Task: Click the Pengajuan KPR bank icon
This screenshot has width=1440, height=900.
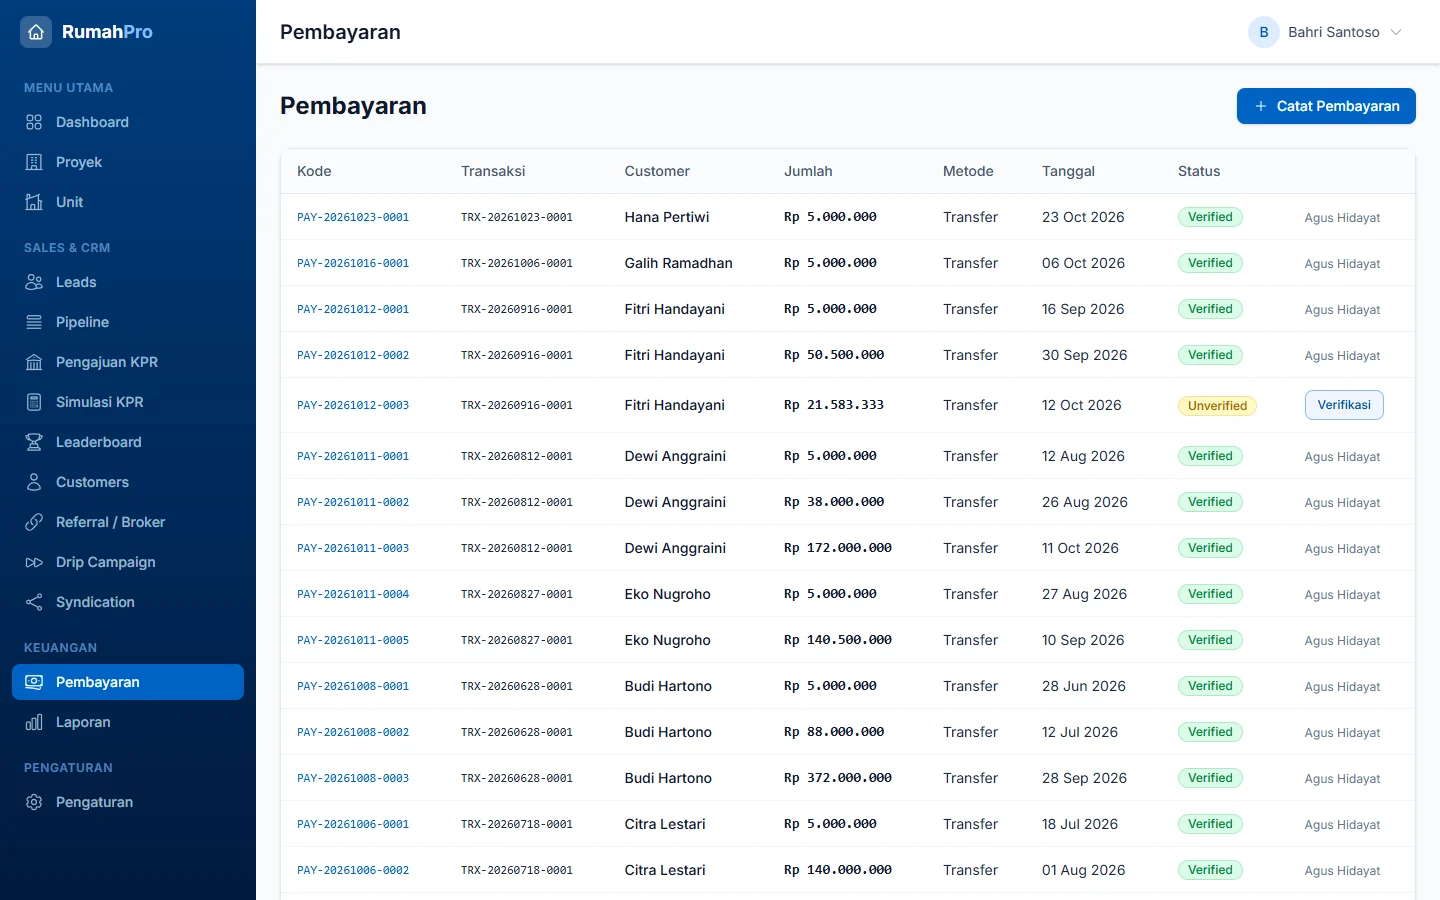Action: (34, 362)
